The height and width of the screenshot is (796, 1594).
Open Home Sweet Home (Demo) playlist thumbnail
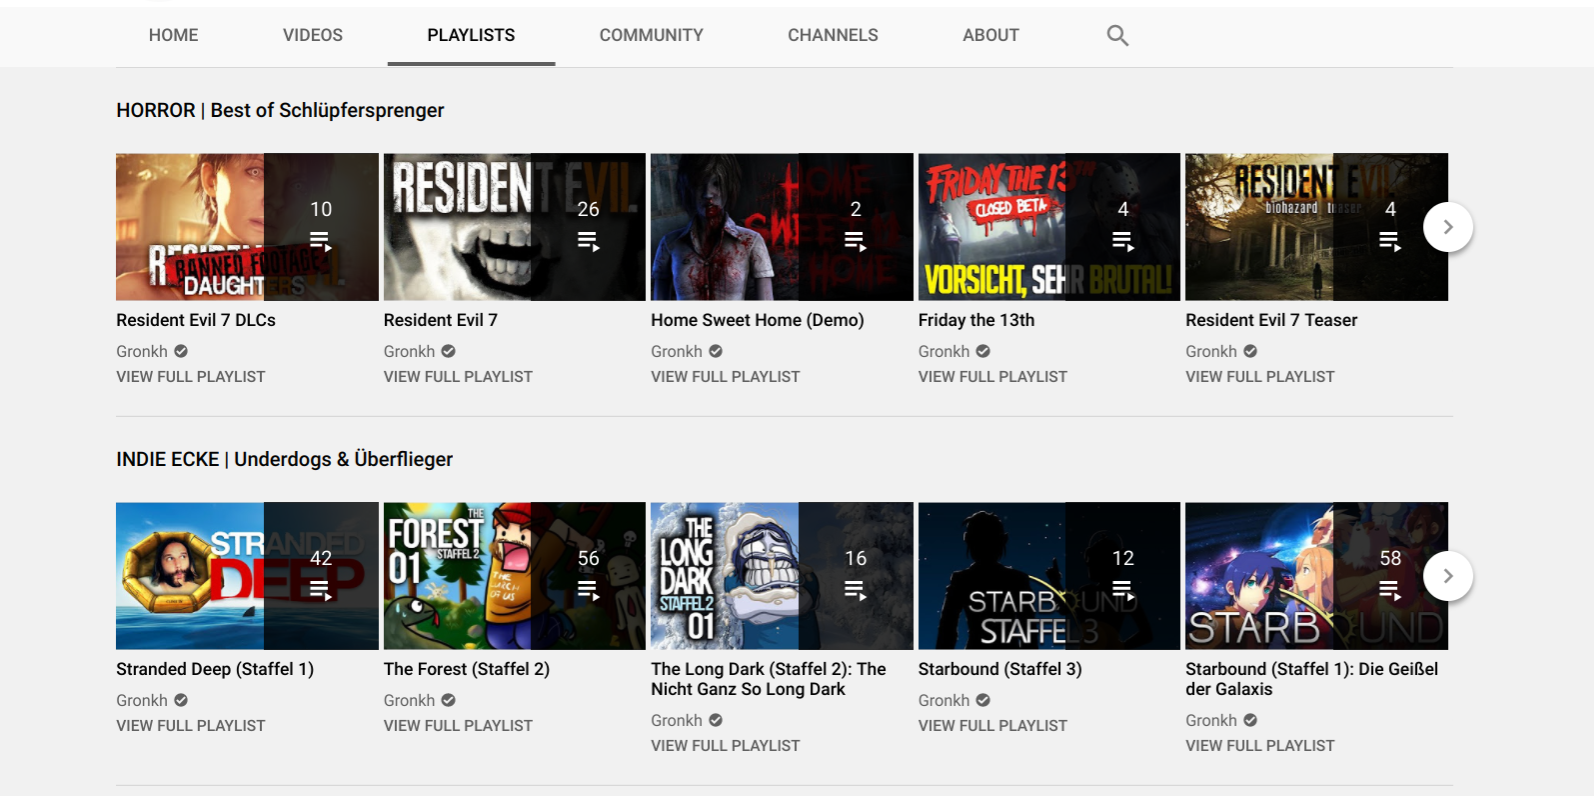coord(782,227)
